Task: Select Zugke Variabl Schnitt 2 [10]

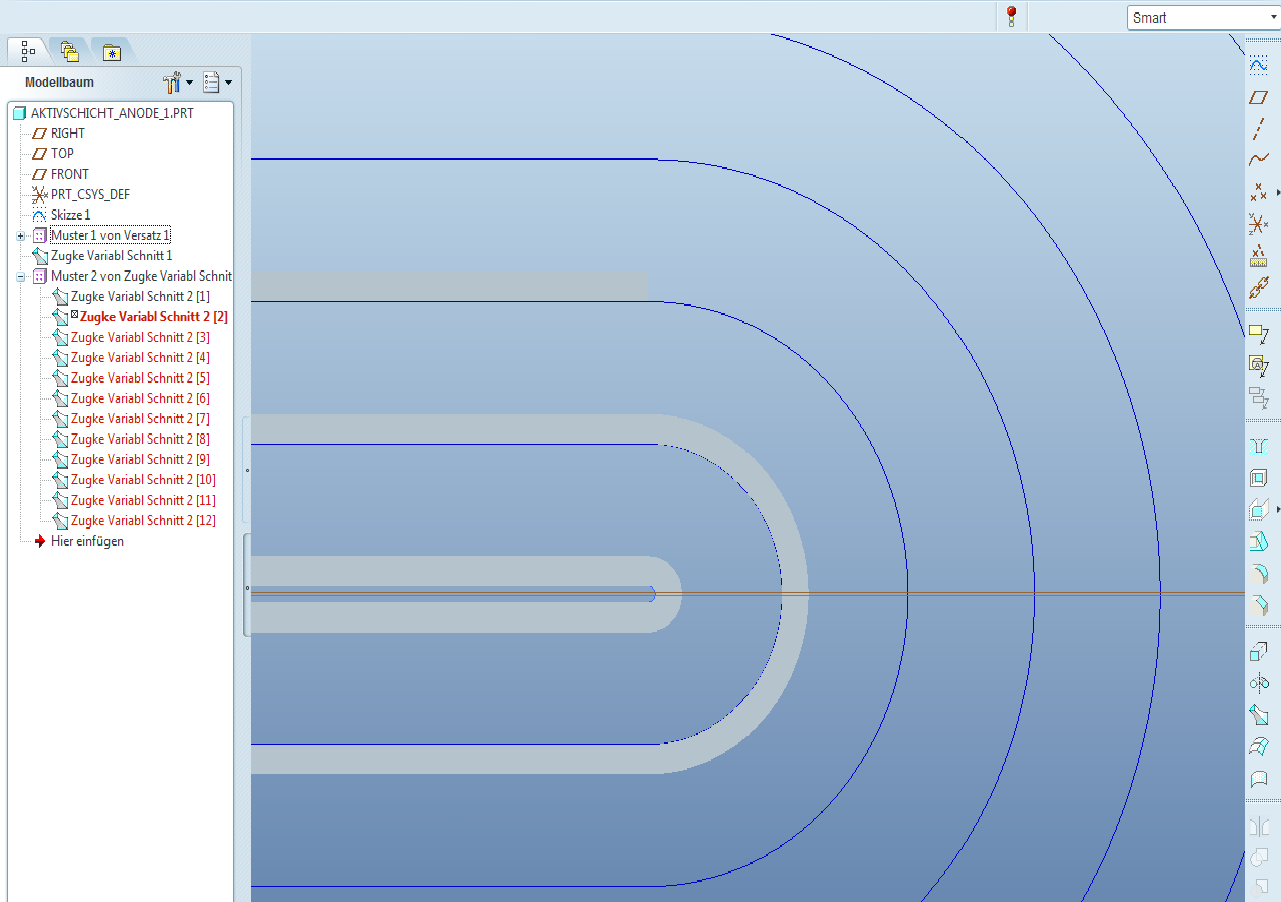Action: click(143, 480)
